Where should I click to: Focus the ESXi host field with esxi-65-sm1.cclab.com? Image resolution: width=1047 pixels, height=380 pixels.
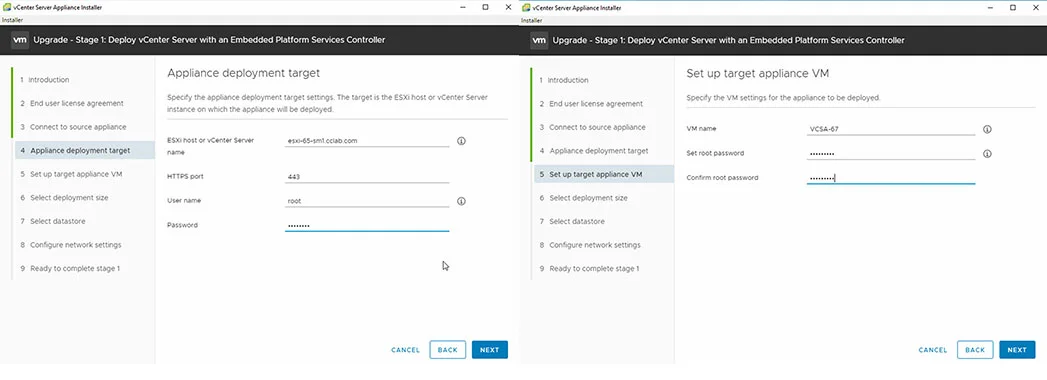tap(367, 141)
